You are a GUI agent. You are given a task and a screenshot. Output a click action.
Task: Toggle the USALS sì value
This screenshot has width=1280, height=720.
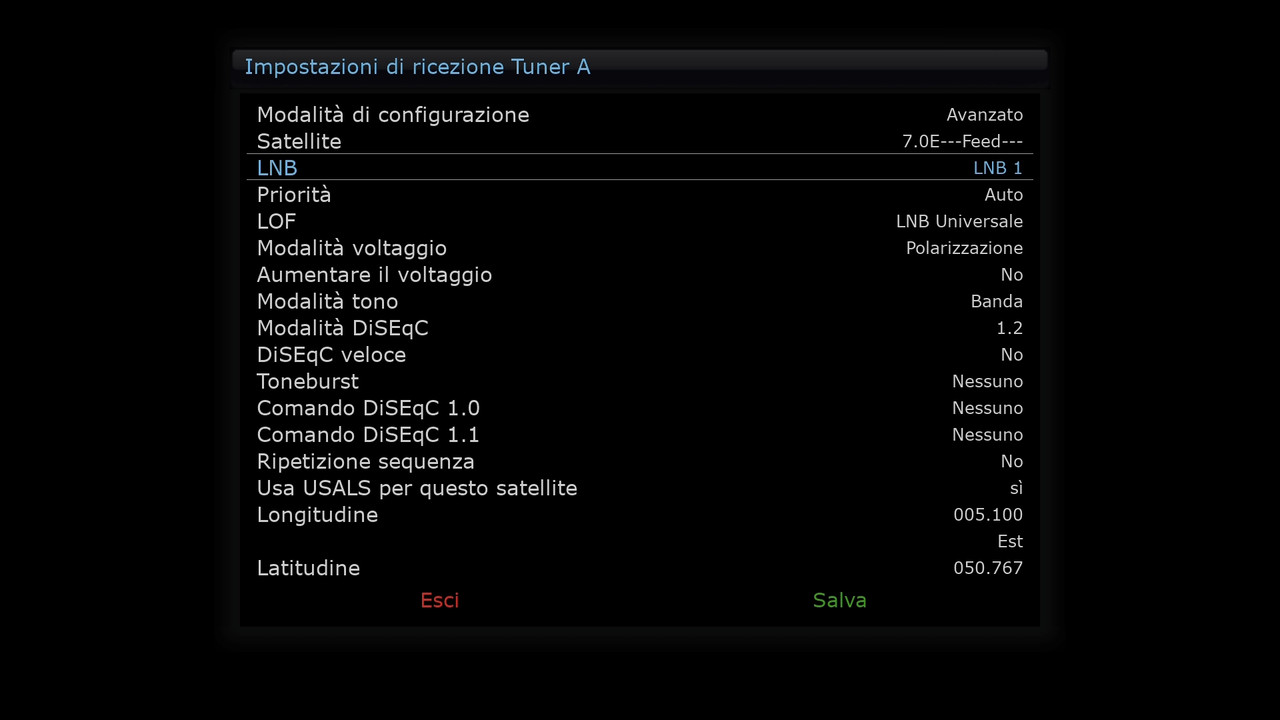point(1016,488)
